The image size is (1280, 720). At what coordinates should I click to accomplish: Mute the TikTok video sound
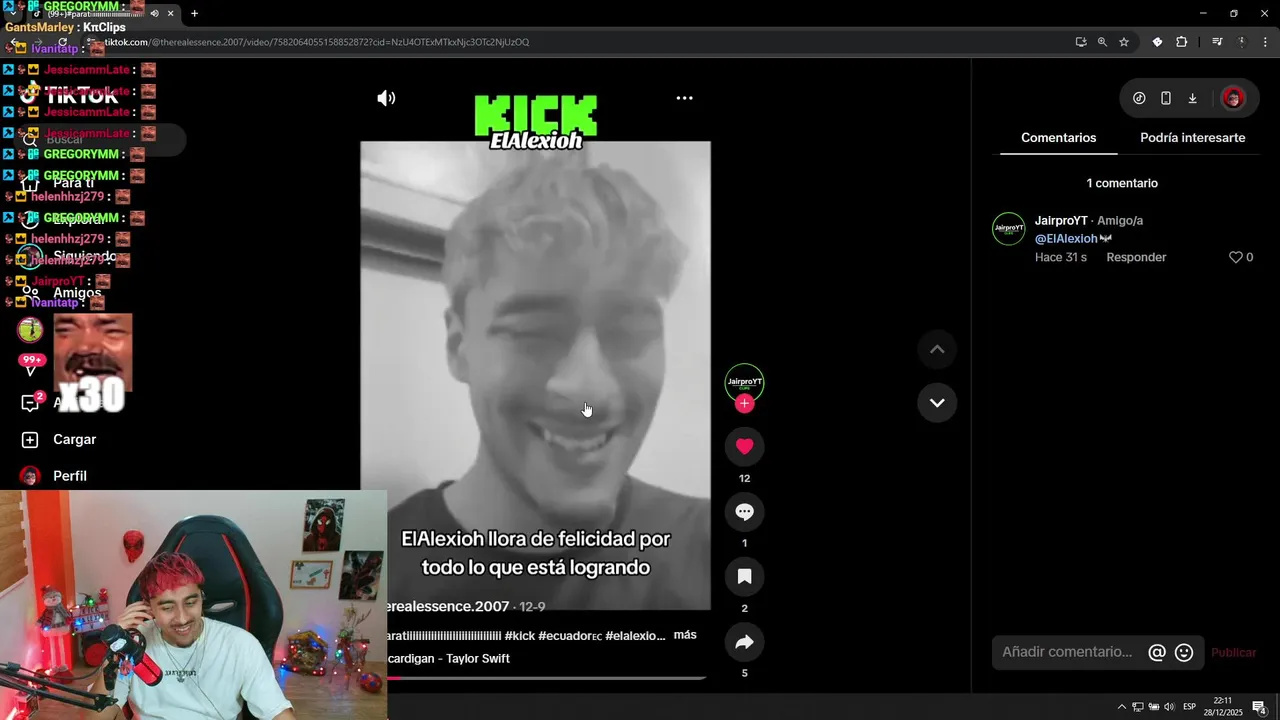click(386, 98)
